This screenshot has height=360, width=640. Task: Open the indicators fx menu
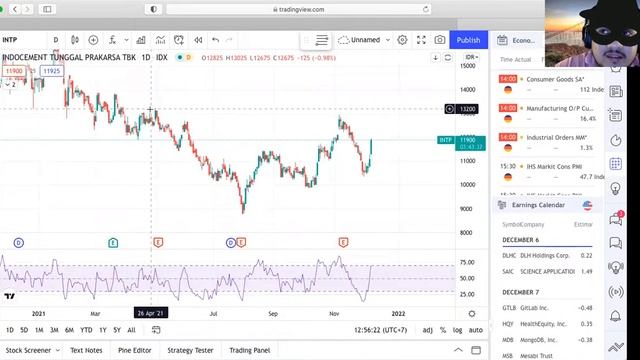tap(112, 40)
